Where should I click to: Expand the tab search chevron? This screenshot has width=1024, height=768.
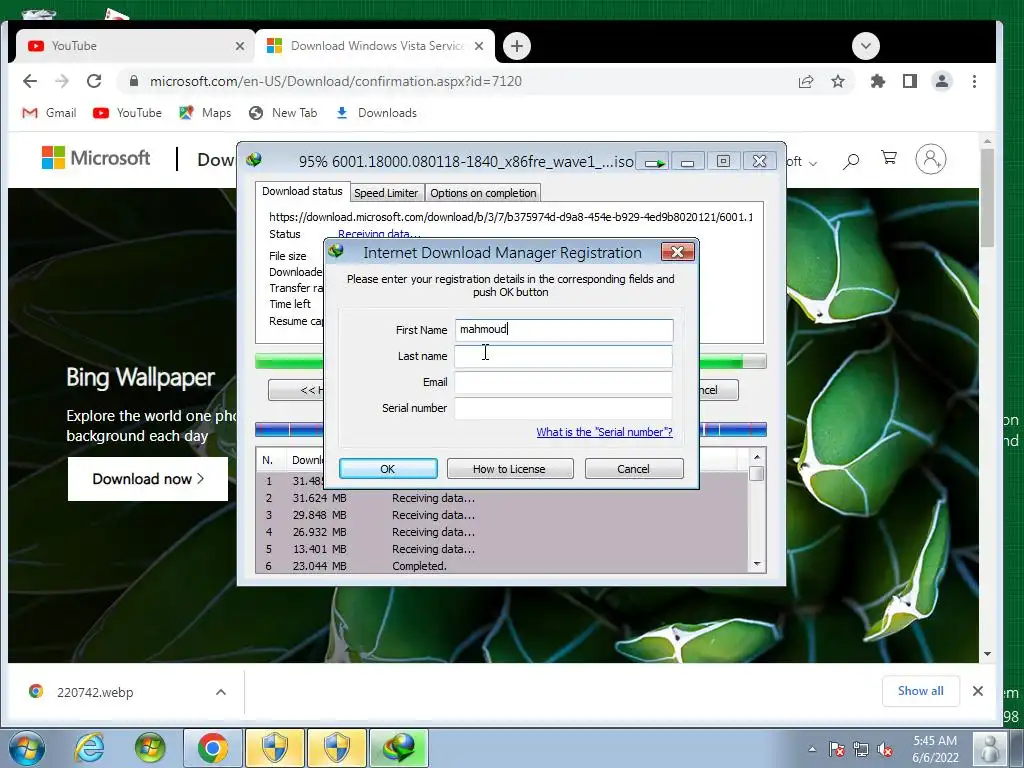[x=866, y=46]
